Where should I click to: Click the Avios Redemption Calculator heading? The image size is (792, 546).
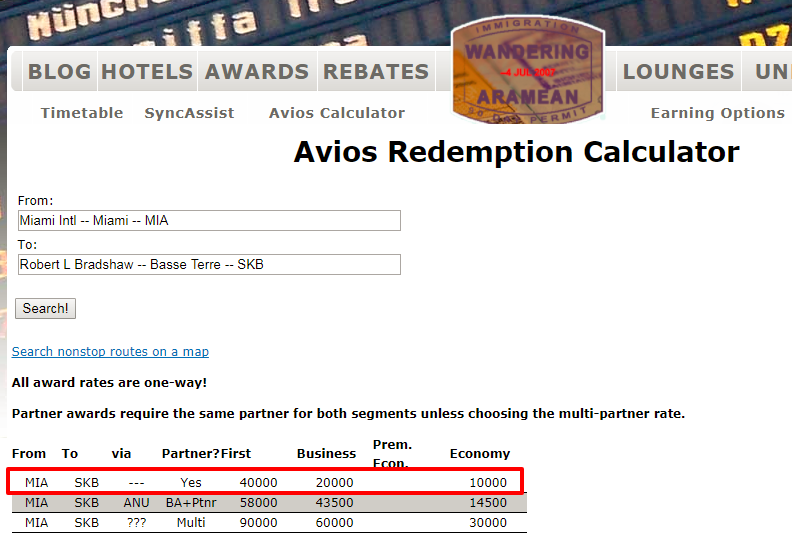coord(516,152)
